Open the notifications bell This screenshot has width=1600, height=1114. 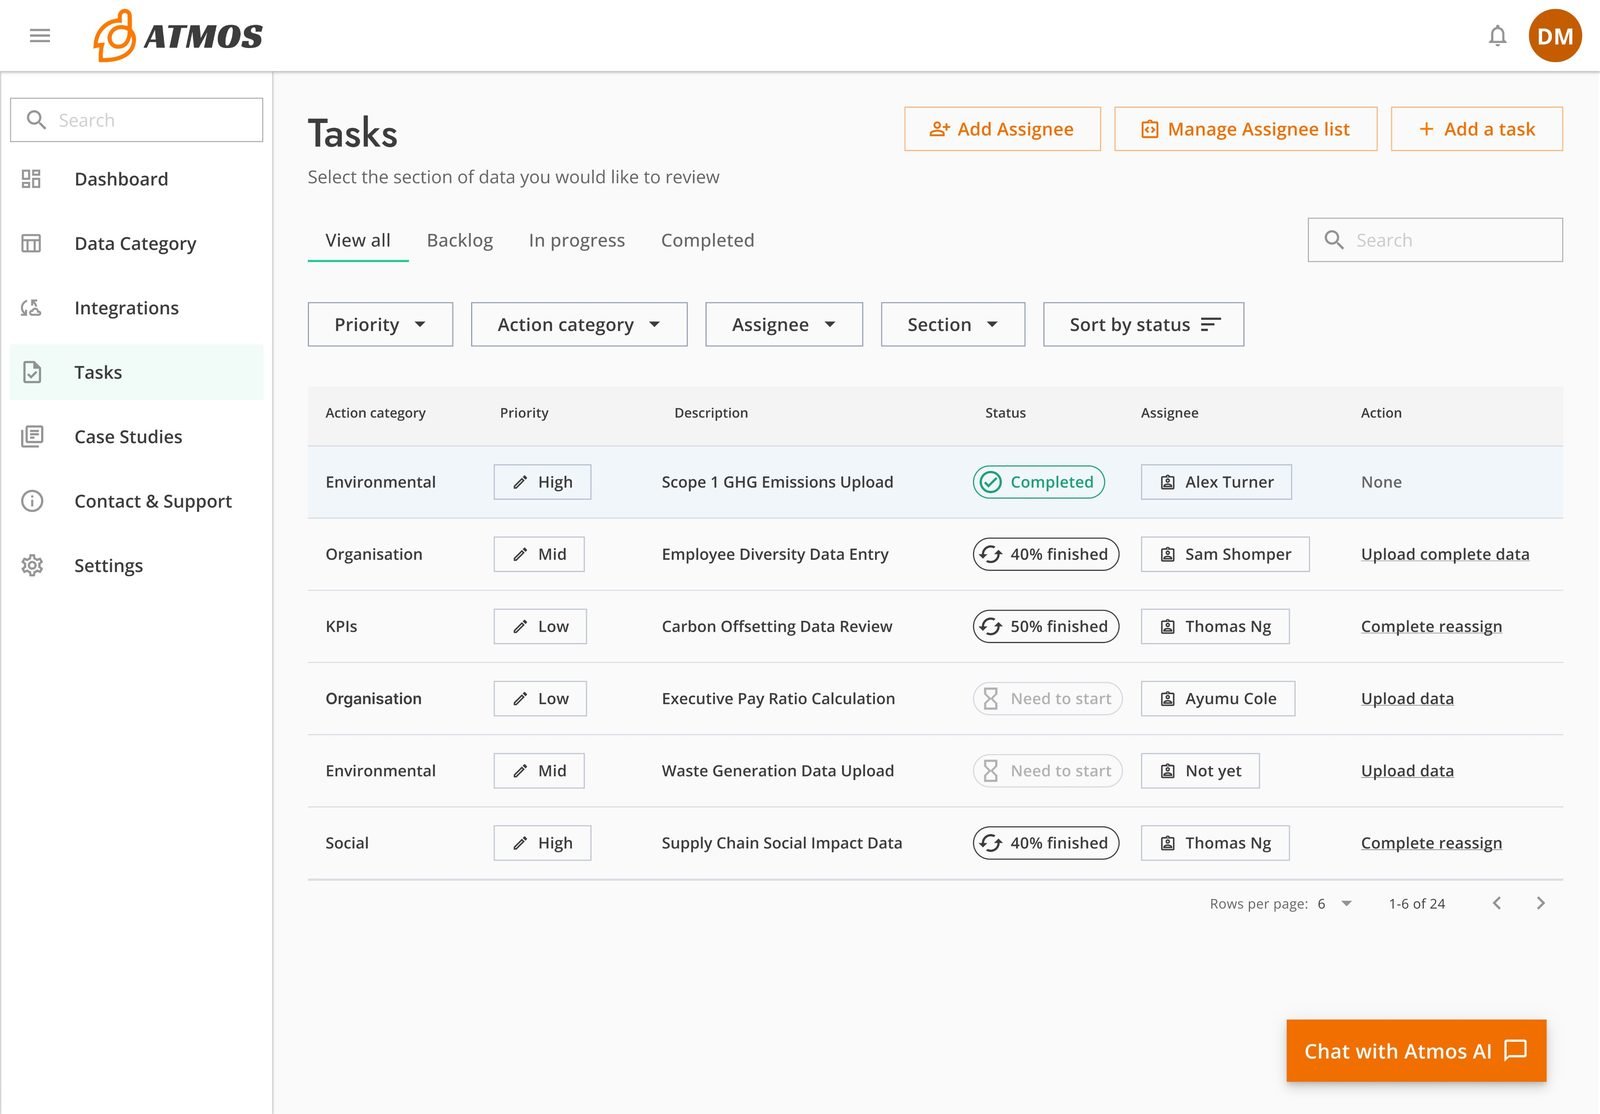tap(1497, 36)
